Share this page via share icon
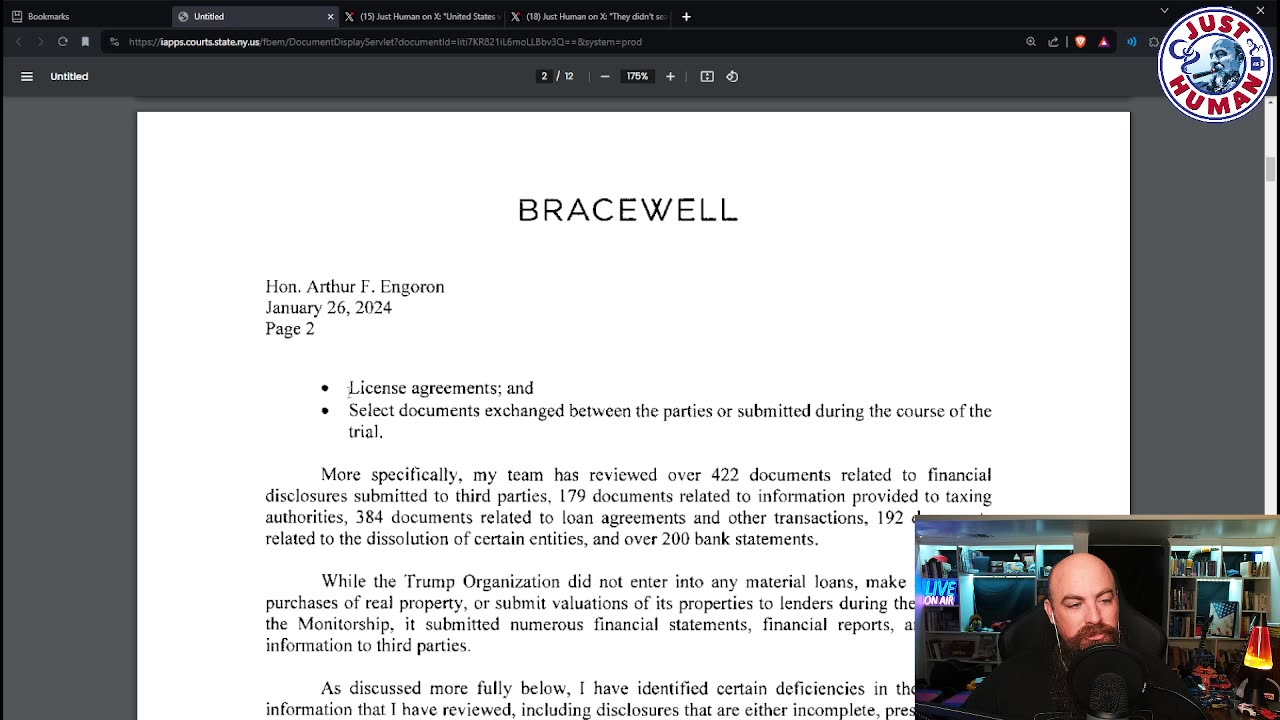This screenshot has height=720, width=1280. (1053, 42)
